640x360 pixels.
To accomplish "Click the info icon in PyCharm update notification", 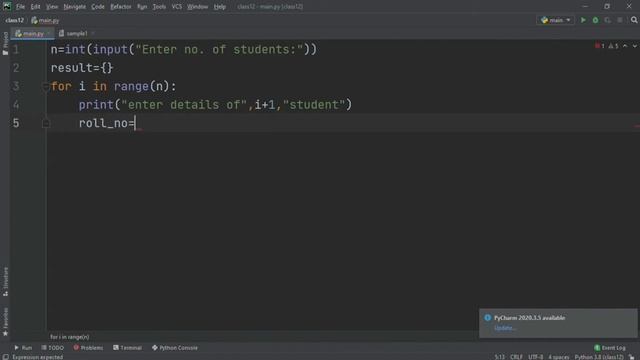I will [487, 318].
